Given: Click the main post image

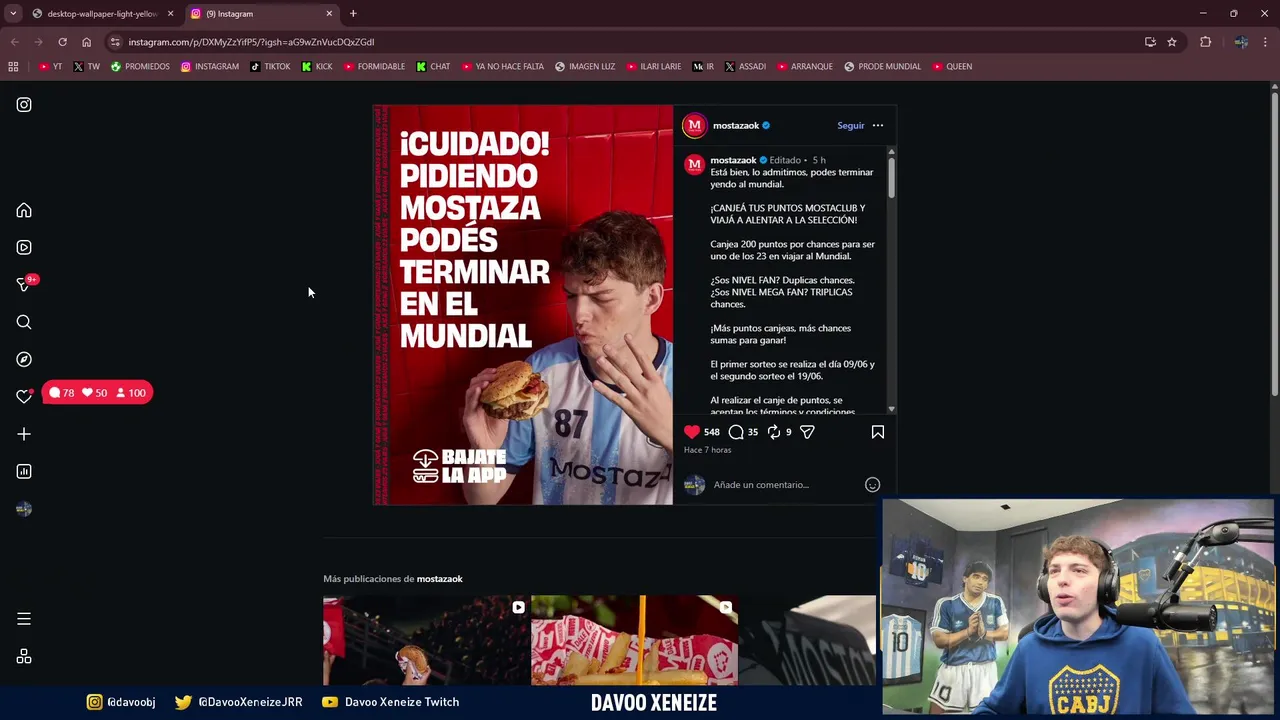Looking at the screenshot, I should pos(523,305).
